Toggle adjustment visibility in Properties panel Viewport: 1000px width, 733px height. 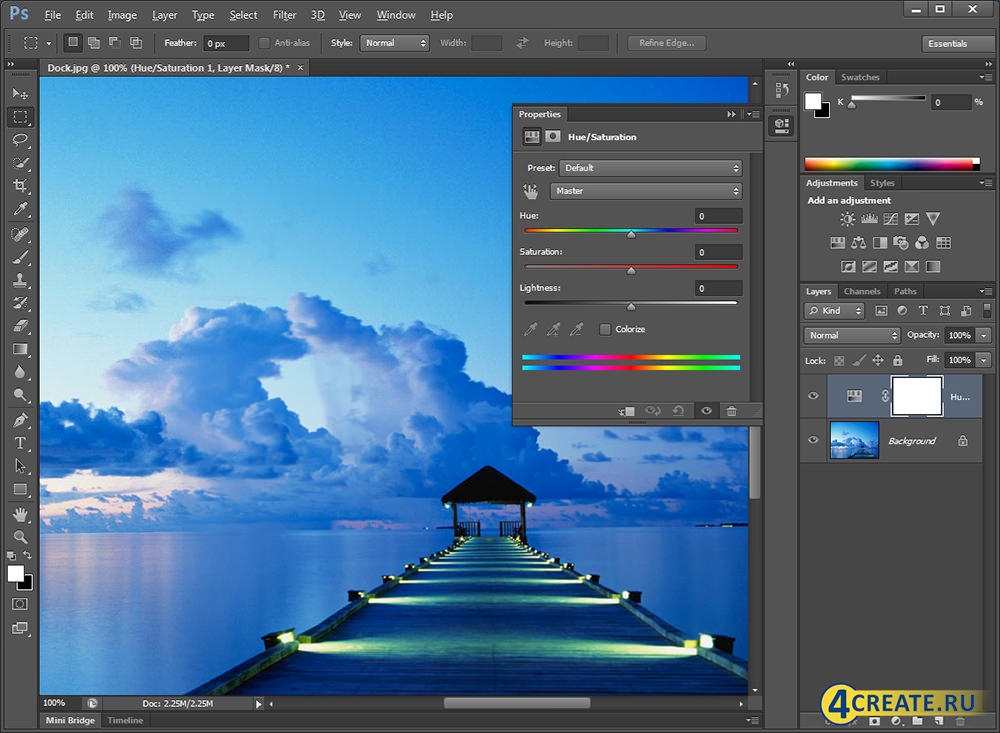click(706, 411)
